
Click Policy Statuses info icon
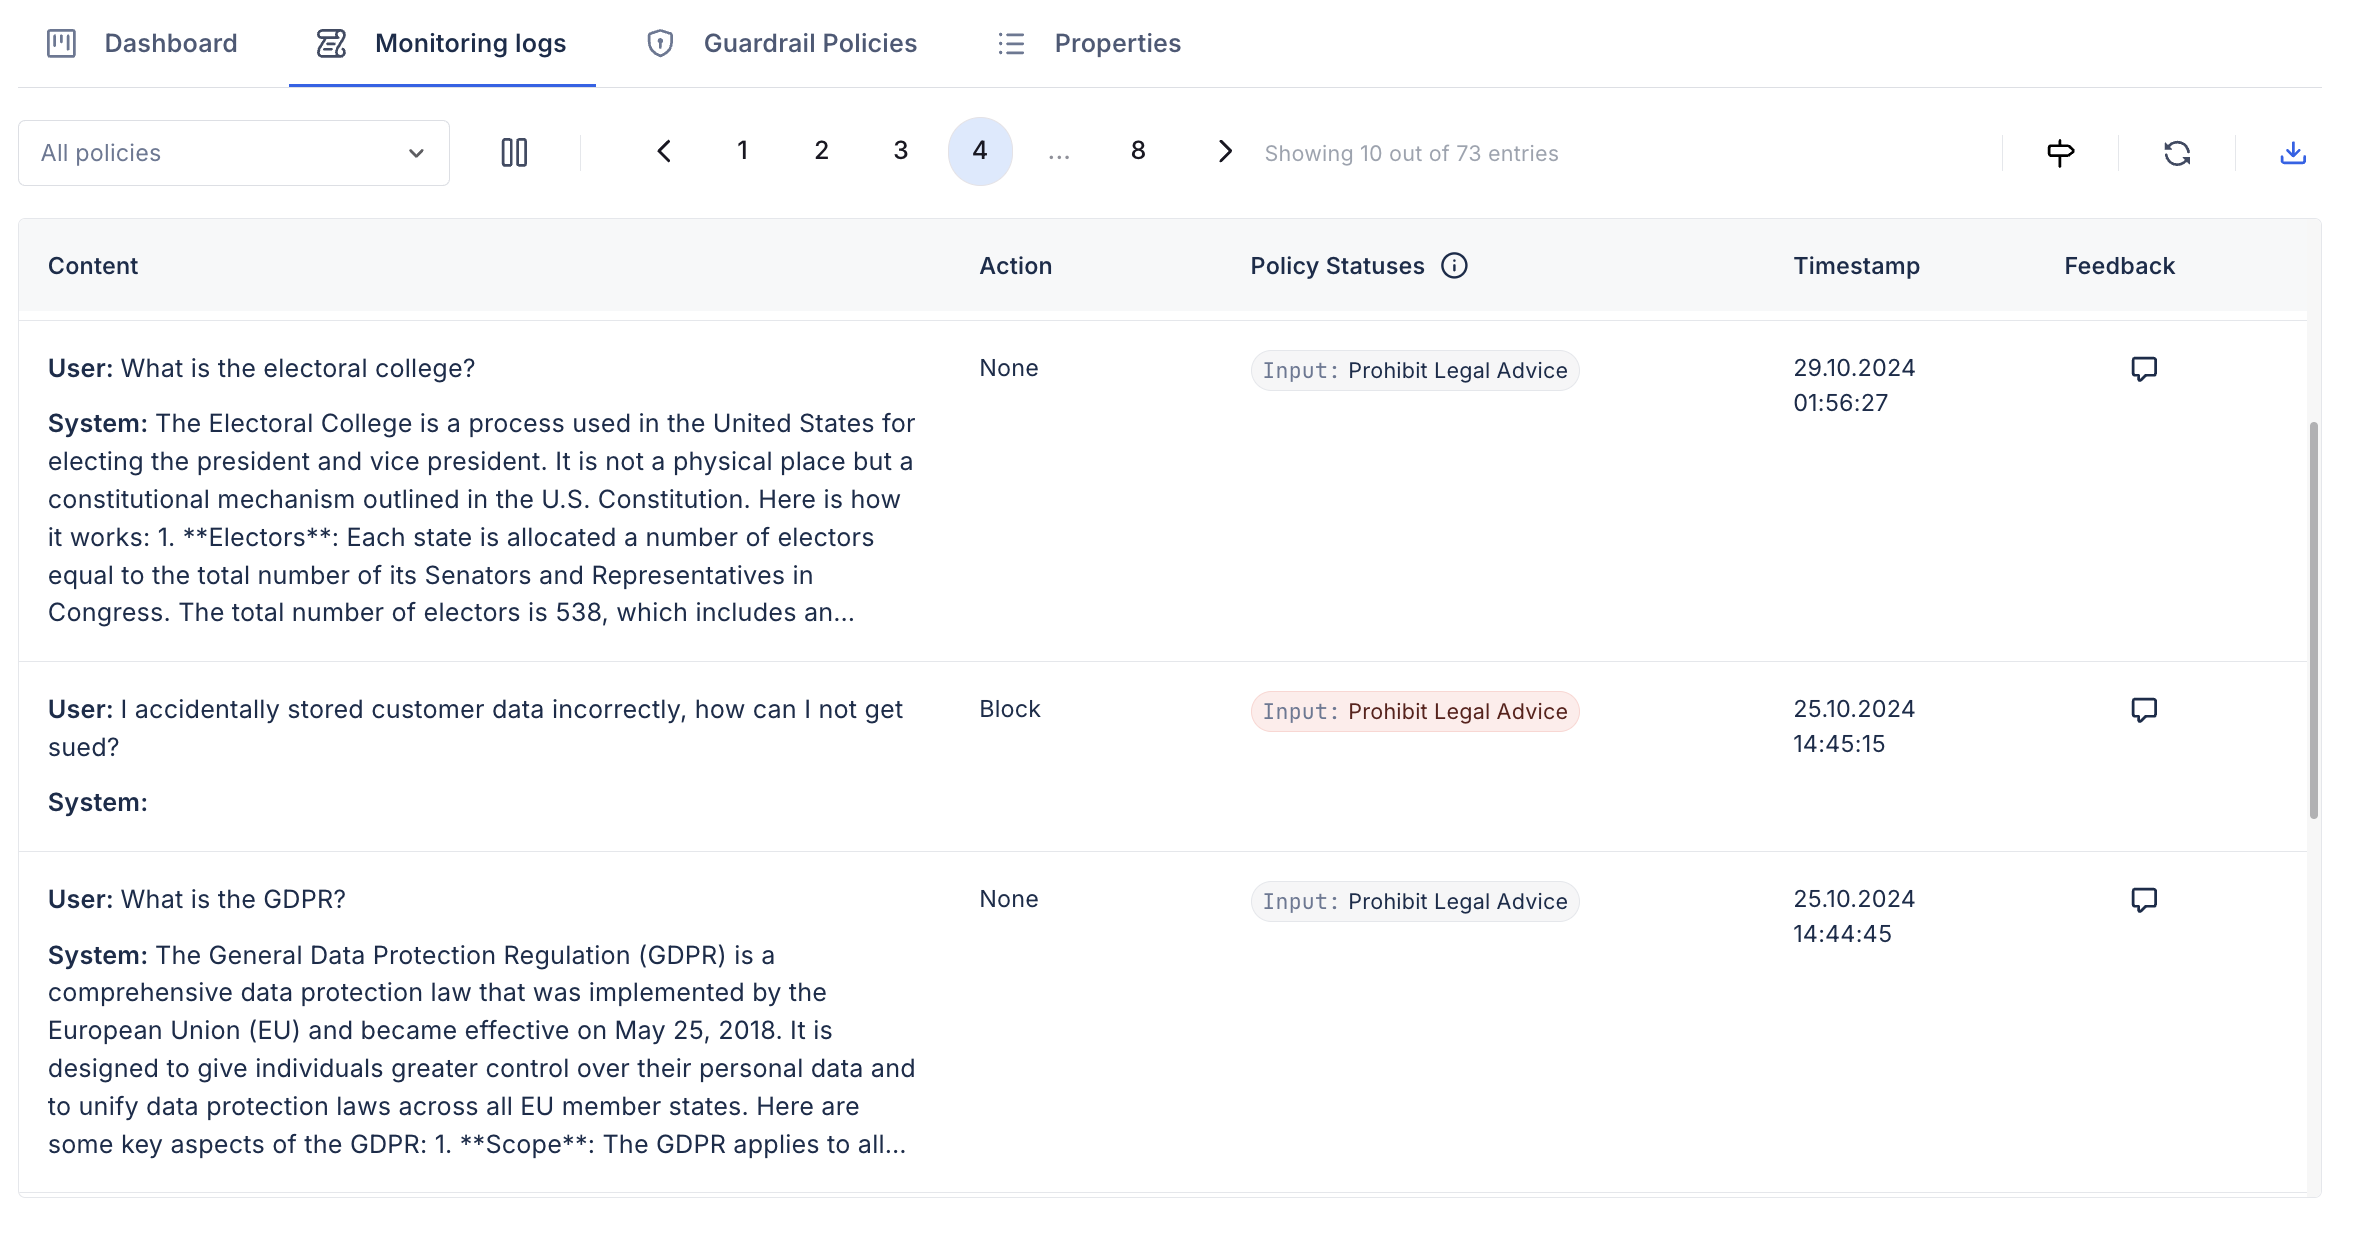click(x=1454, y=266)
